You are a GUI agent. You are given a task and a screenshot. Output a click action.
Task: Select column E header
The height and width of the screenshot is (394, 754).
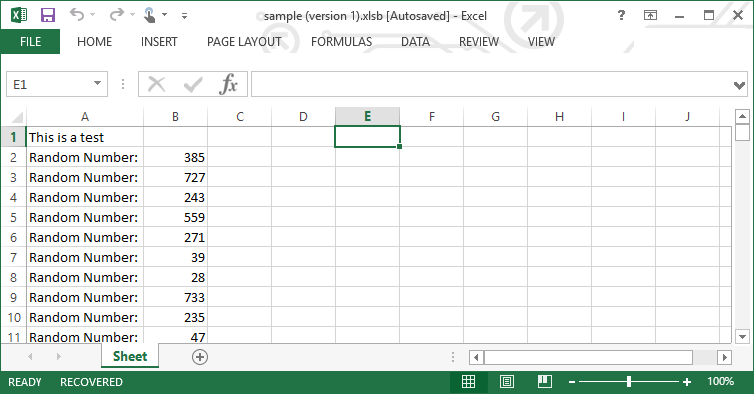[367, 117]
